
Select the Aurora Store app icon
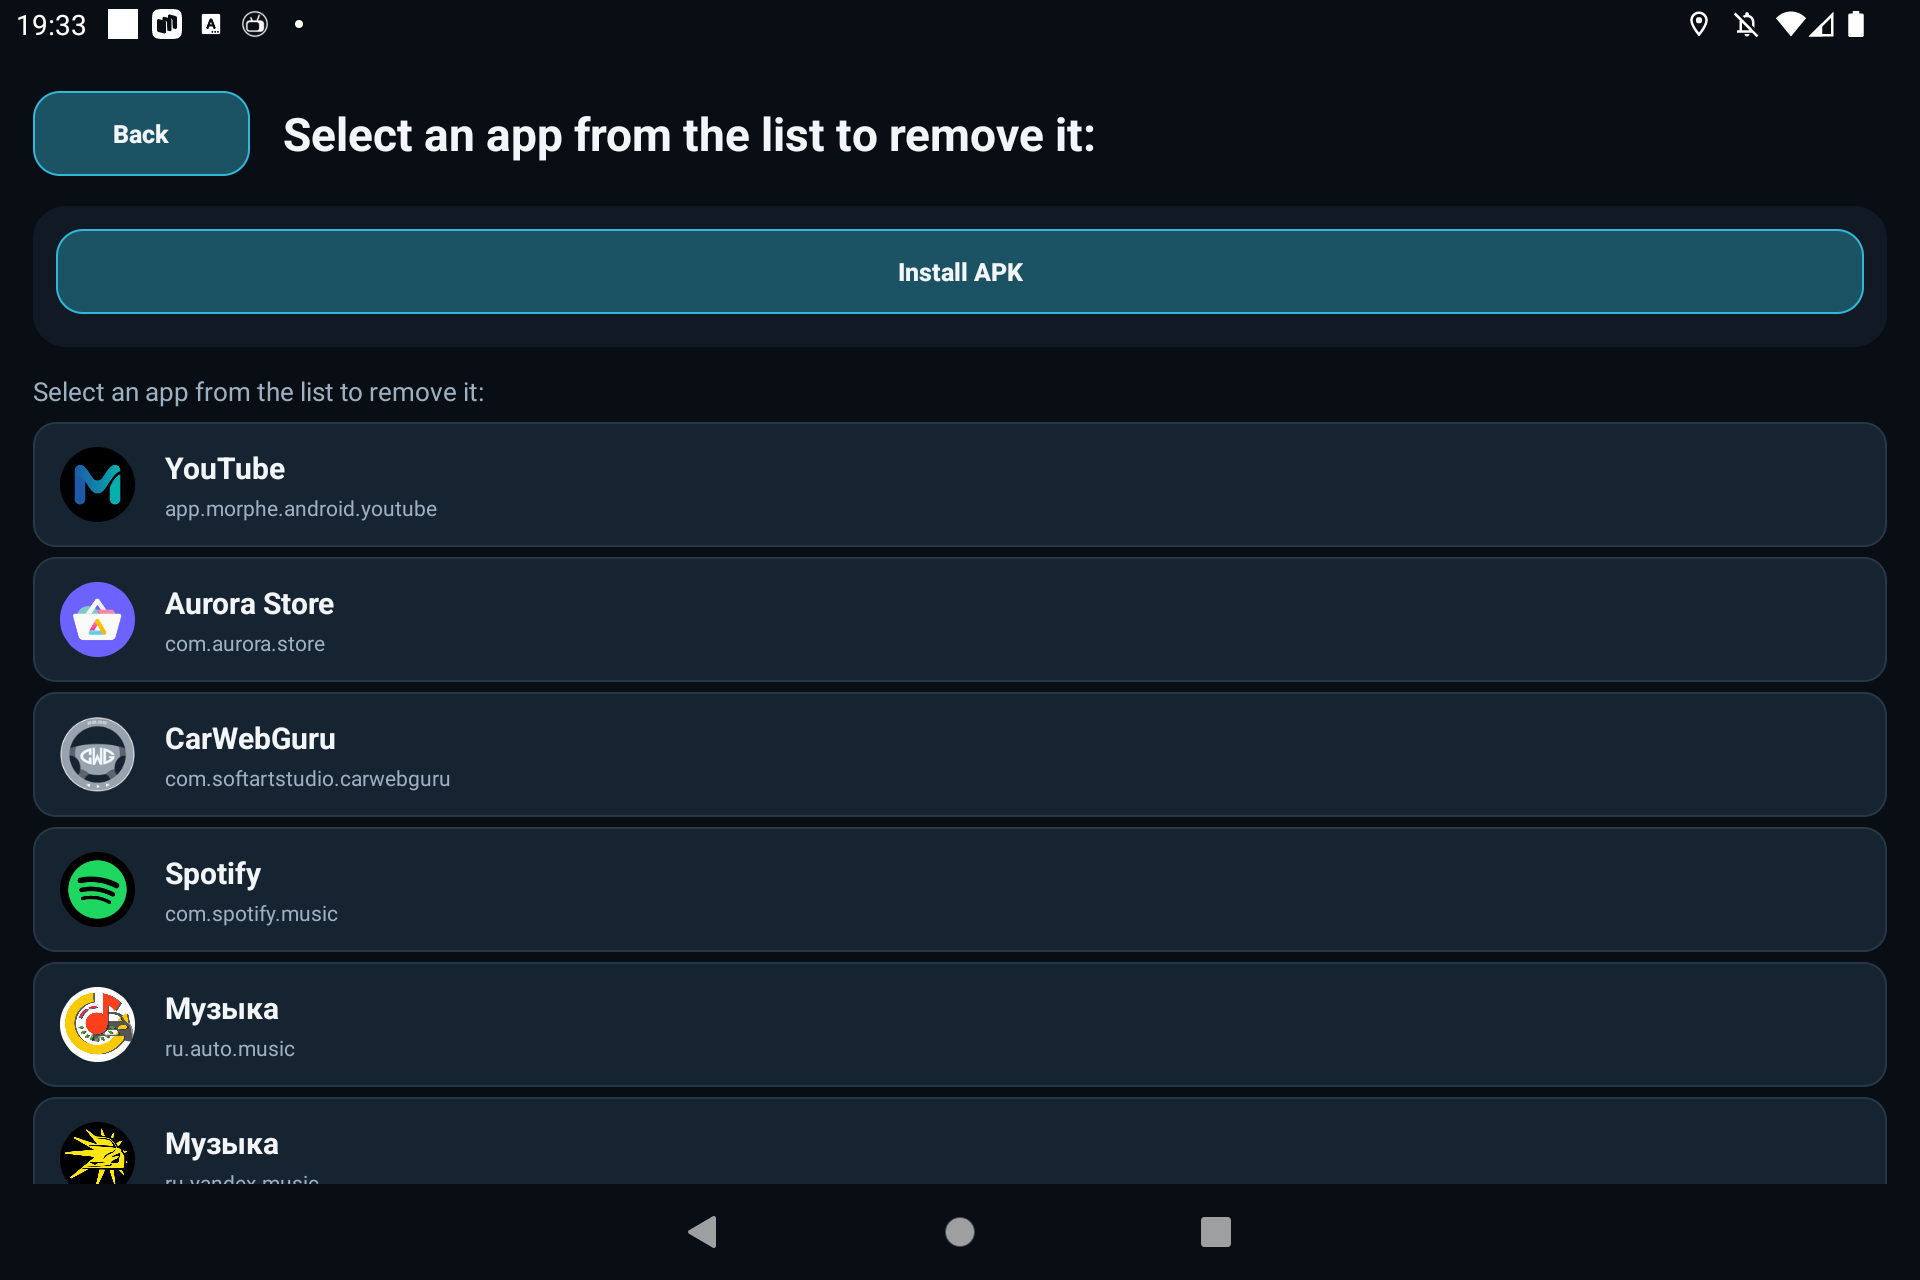(x=97, y=620)
